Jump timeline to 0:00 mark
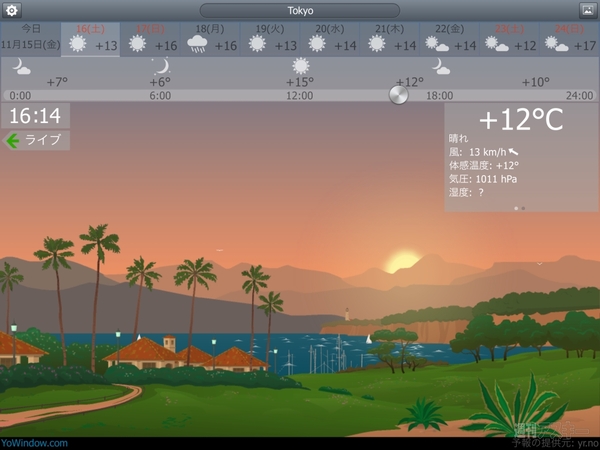Image resolution: width=600 pixels, height=450 pixels. (x=20, y=95)
